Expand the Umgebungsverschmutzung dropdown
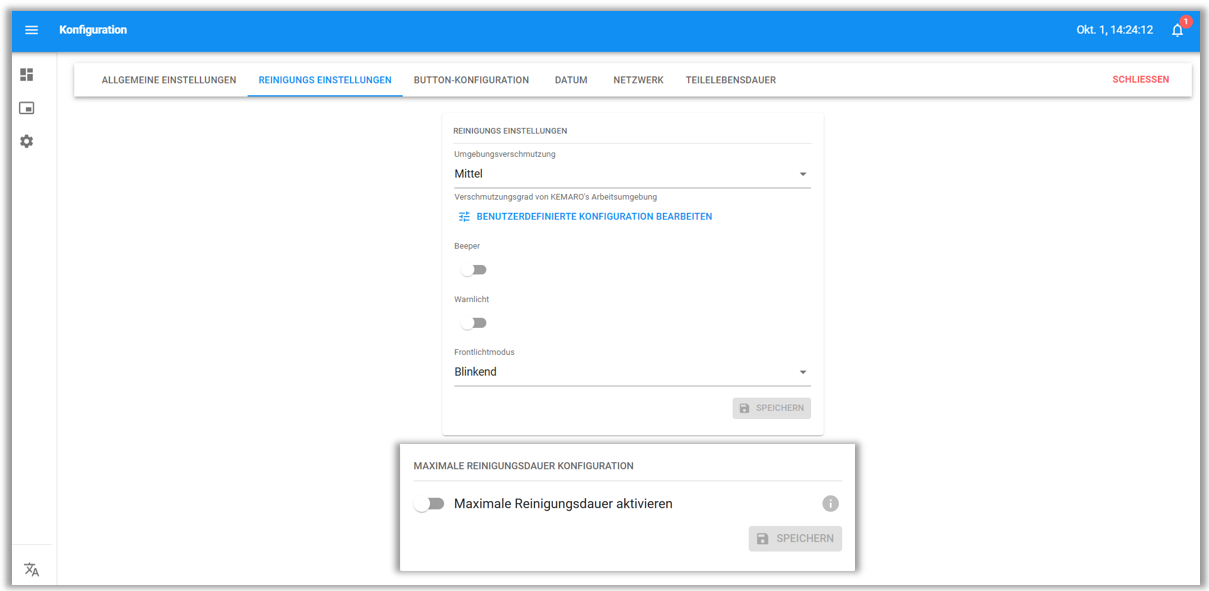 pyautogui.click(x=632, y=174)
